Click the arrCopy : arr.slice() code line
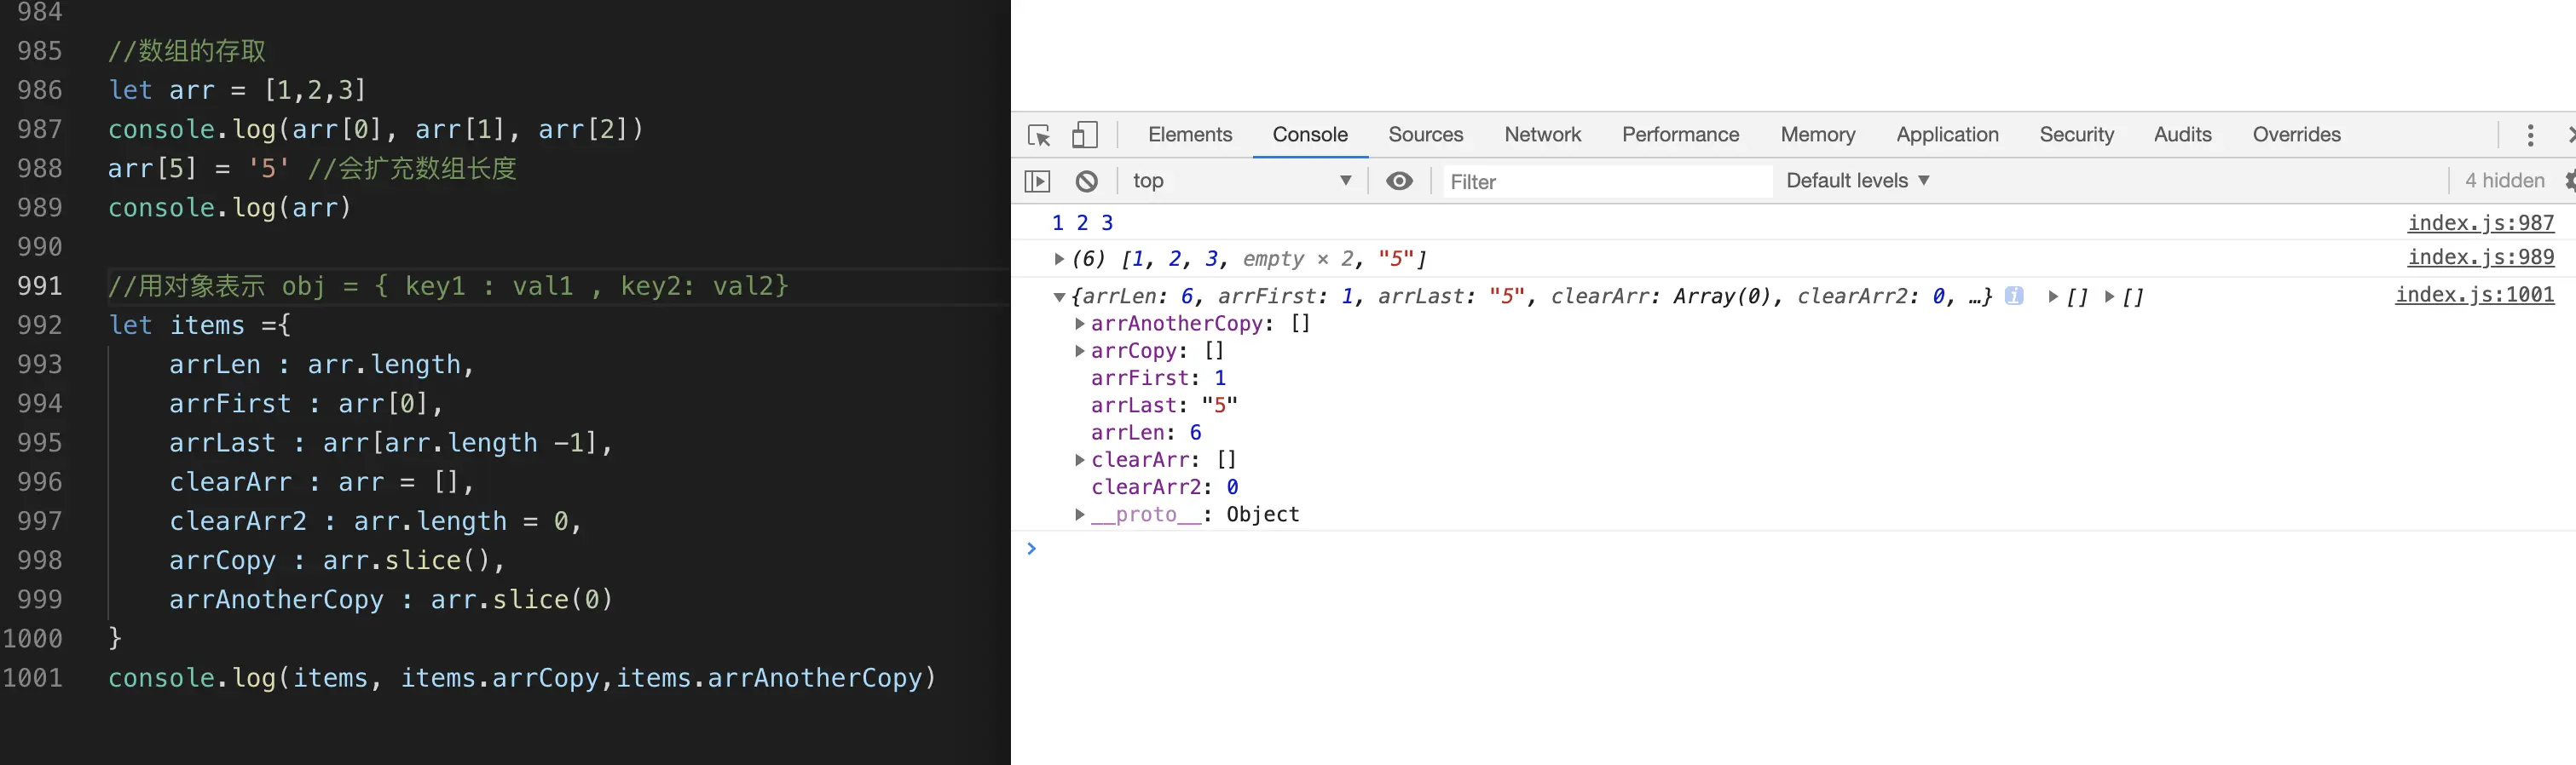2576x765 pixels. (x=337, y=560)
